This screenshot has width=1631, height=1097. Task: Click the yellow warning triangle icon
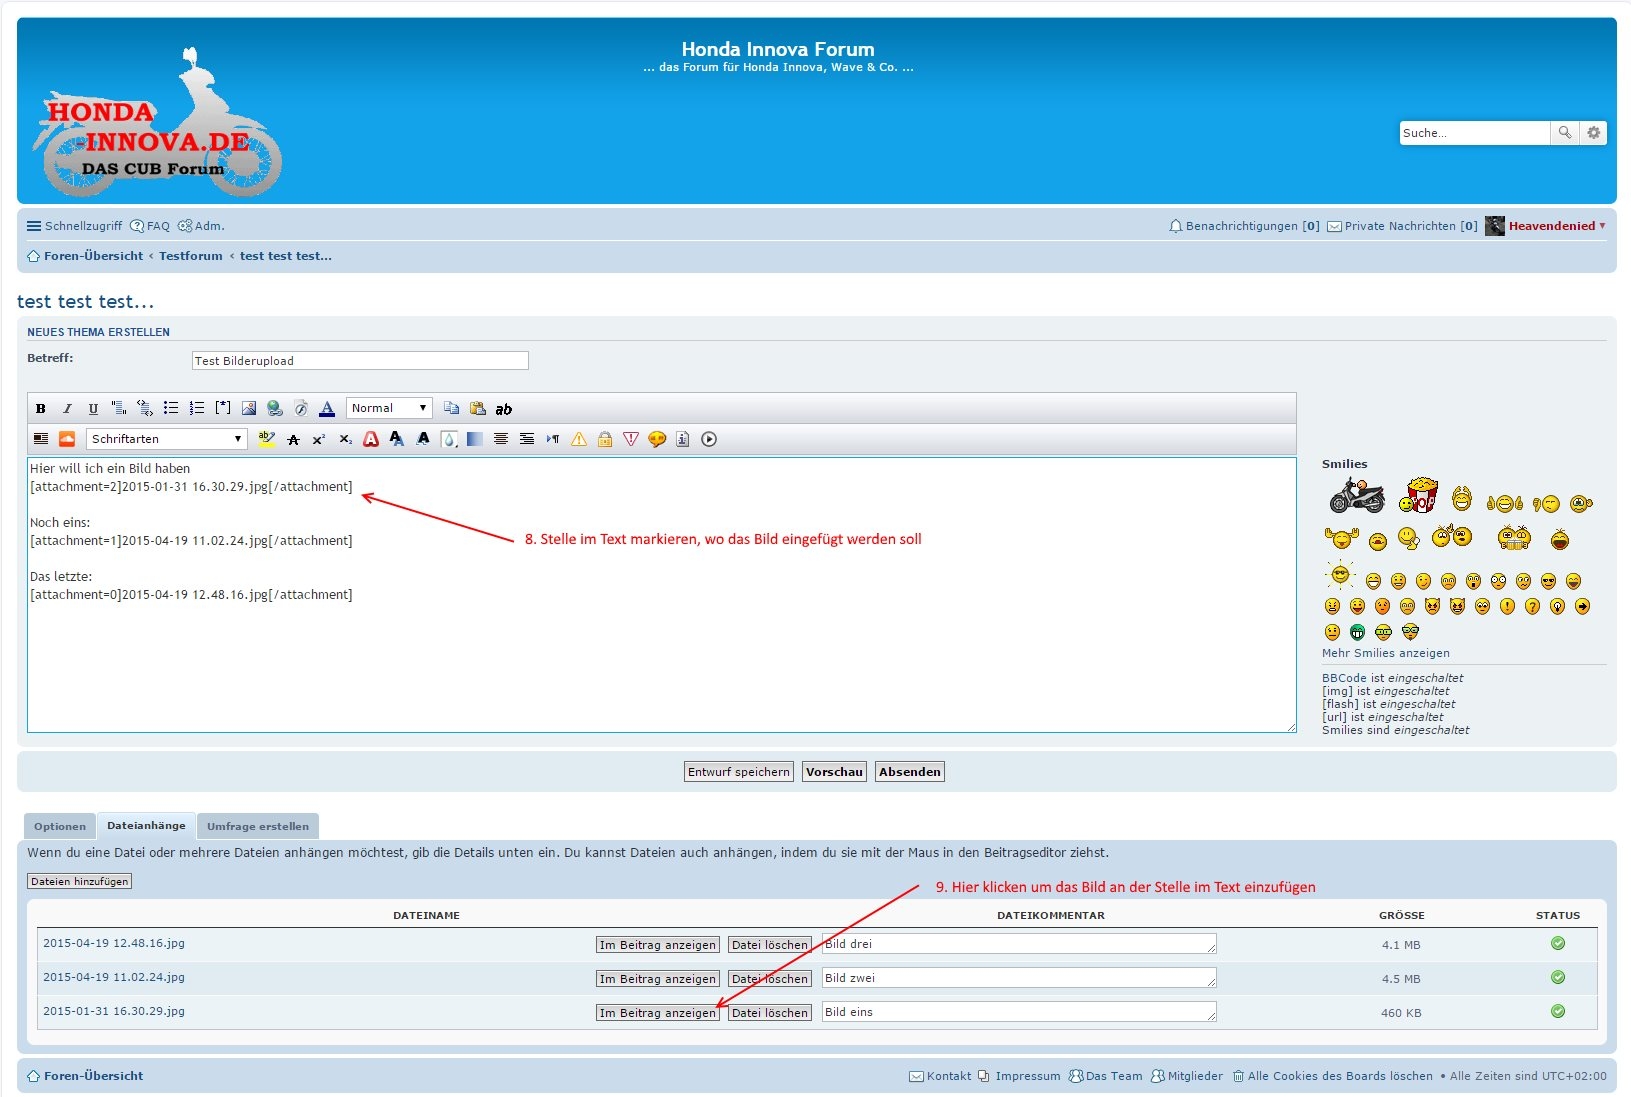tap(579, 439)
